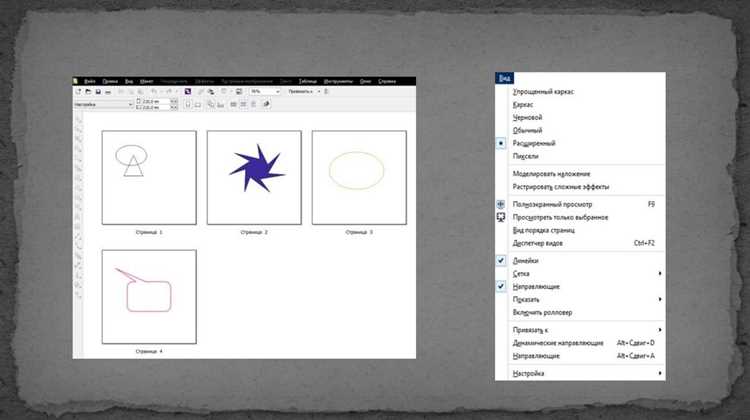750x420 pixels.
Task: Click the Print icon in the toolbar
Action: [108, 91]
